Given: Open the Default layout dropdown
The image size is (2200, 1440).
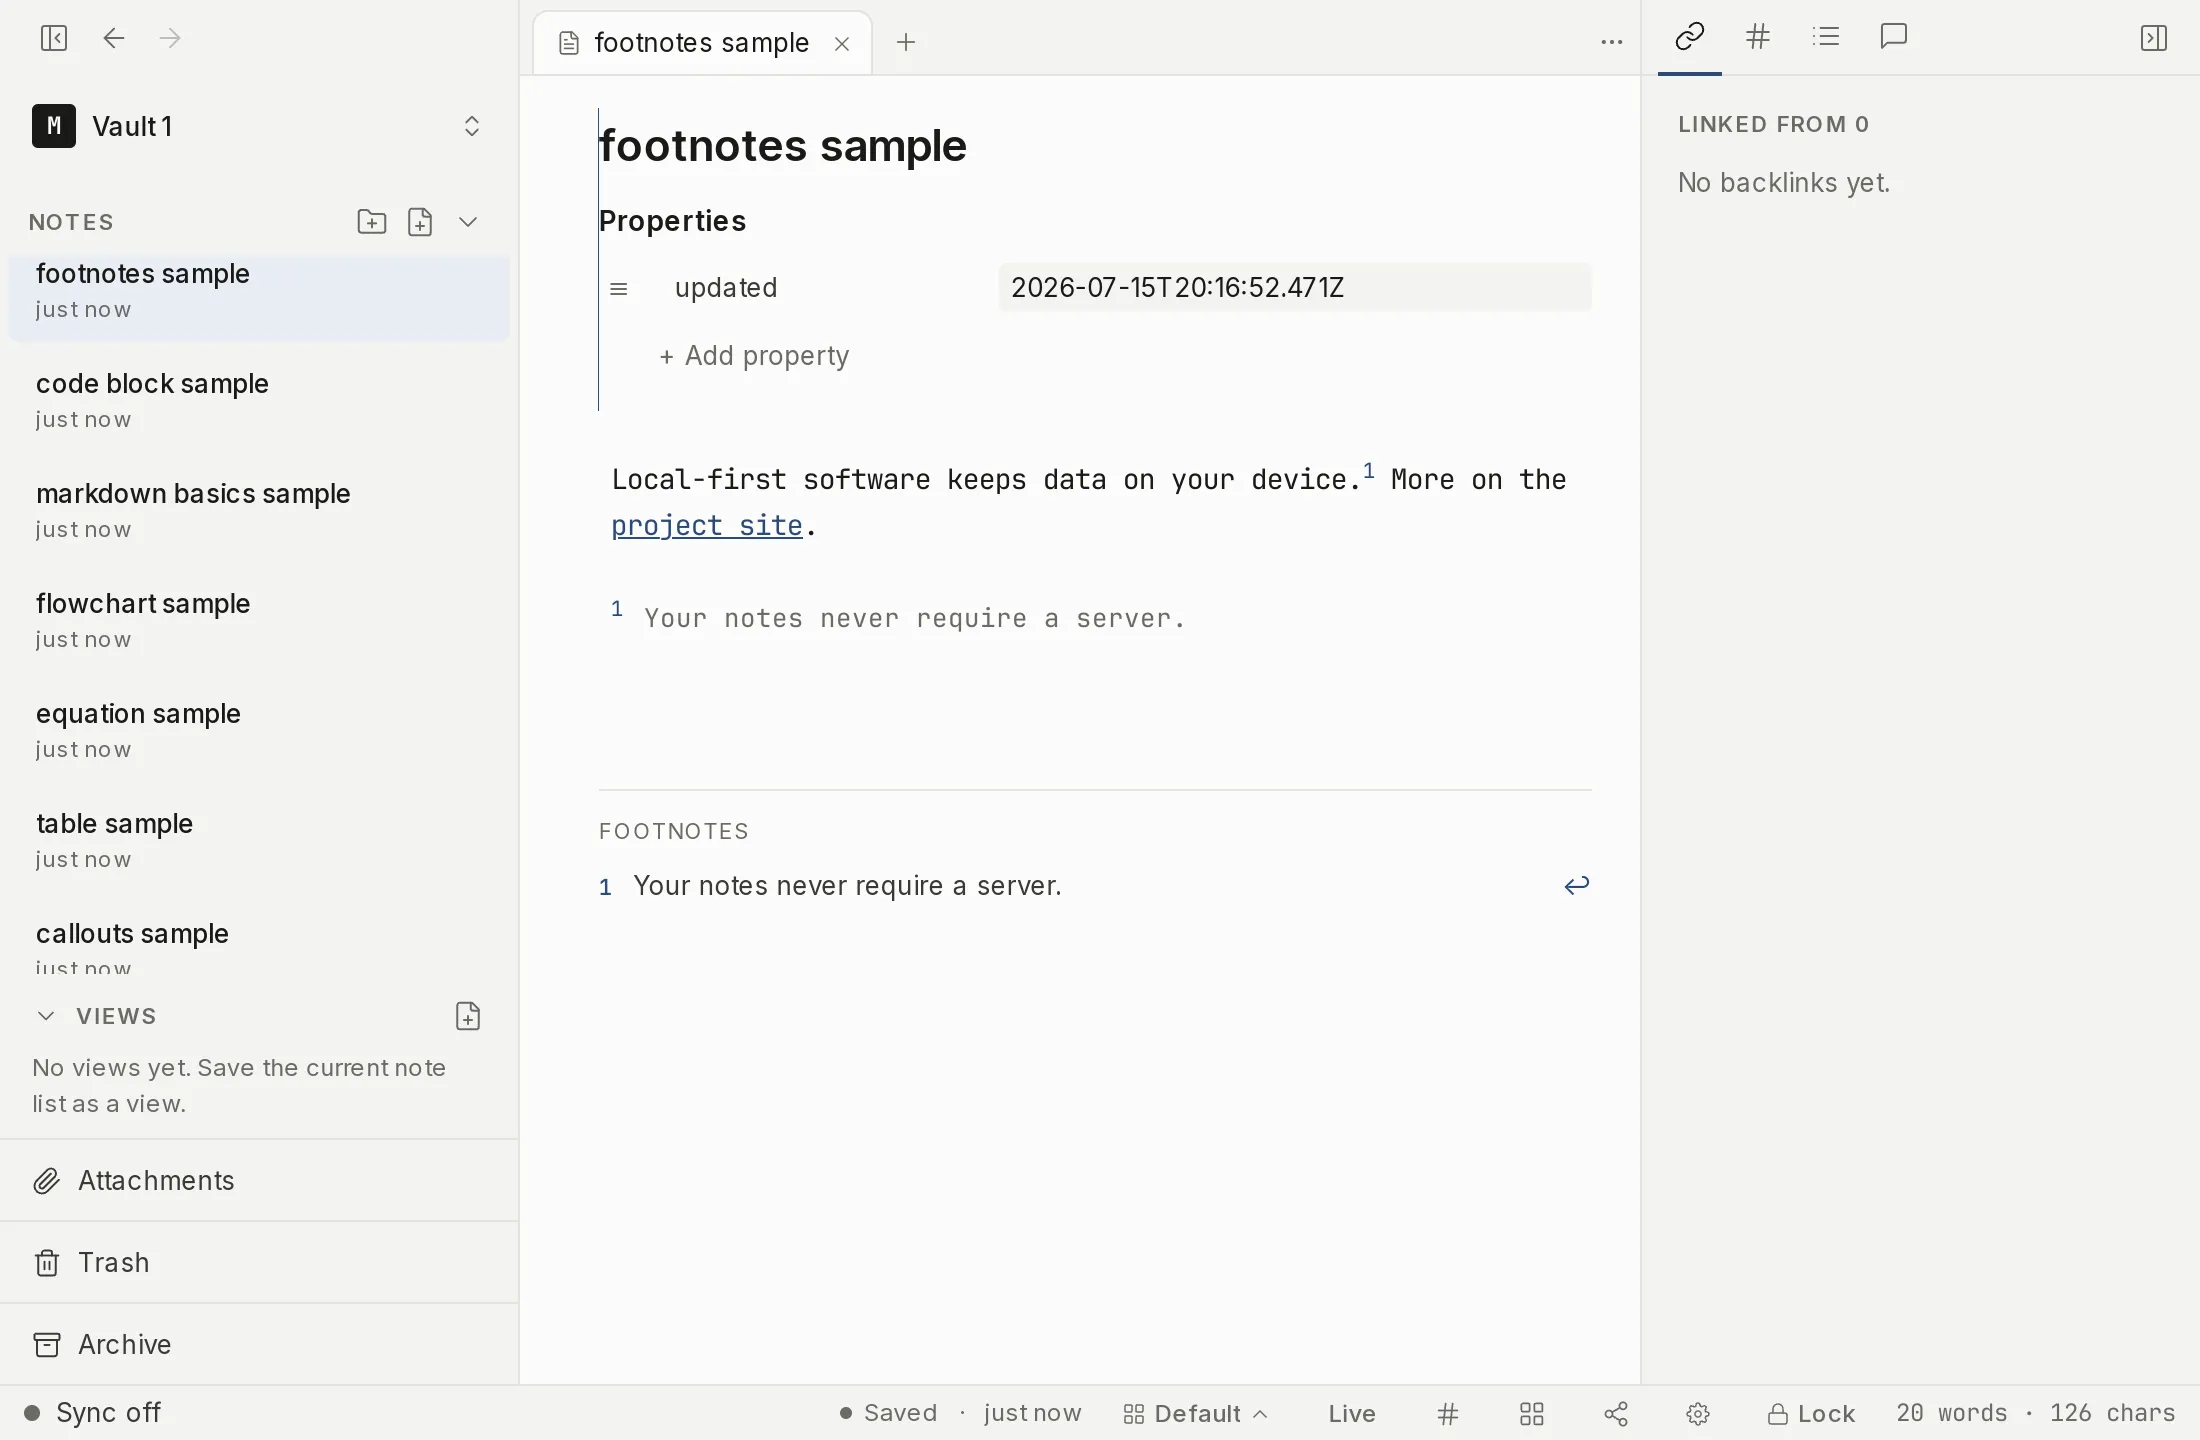Looking at the screenshot, I should pos(1195,1414).
